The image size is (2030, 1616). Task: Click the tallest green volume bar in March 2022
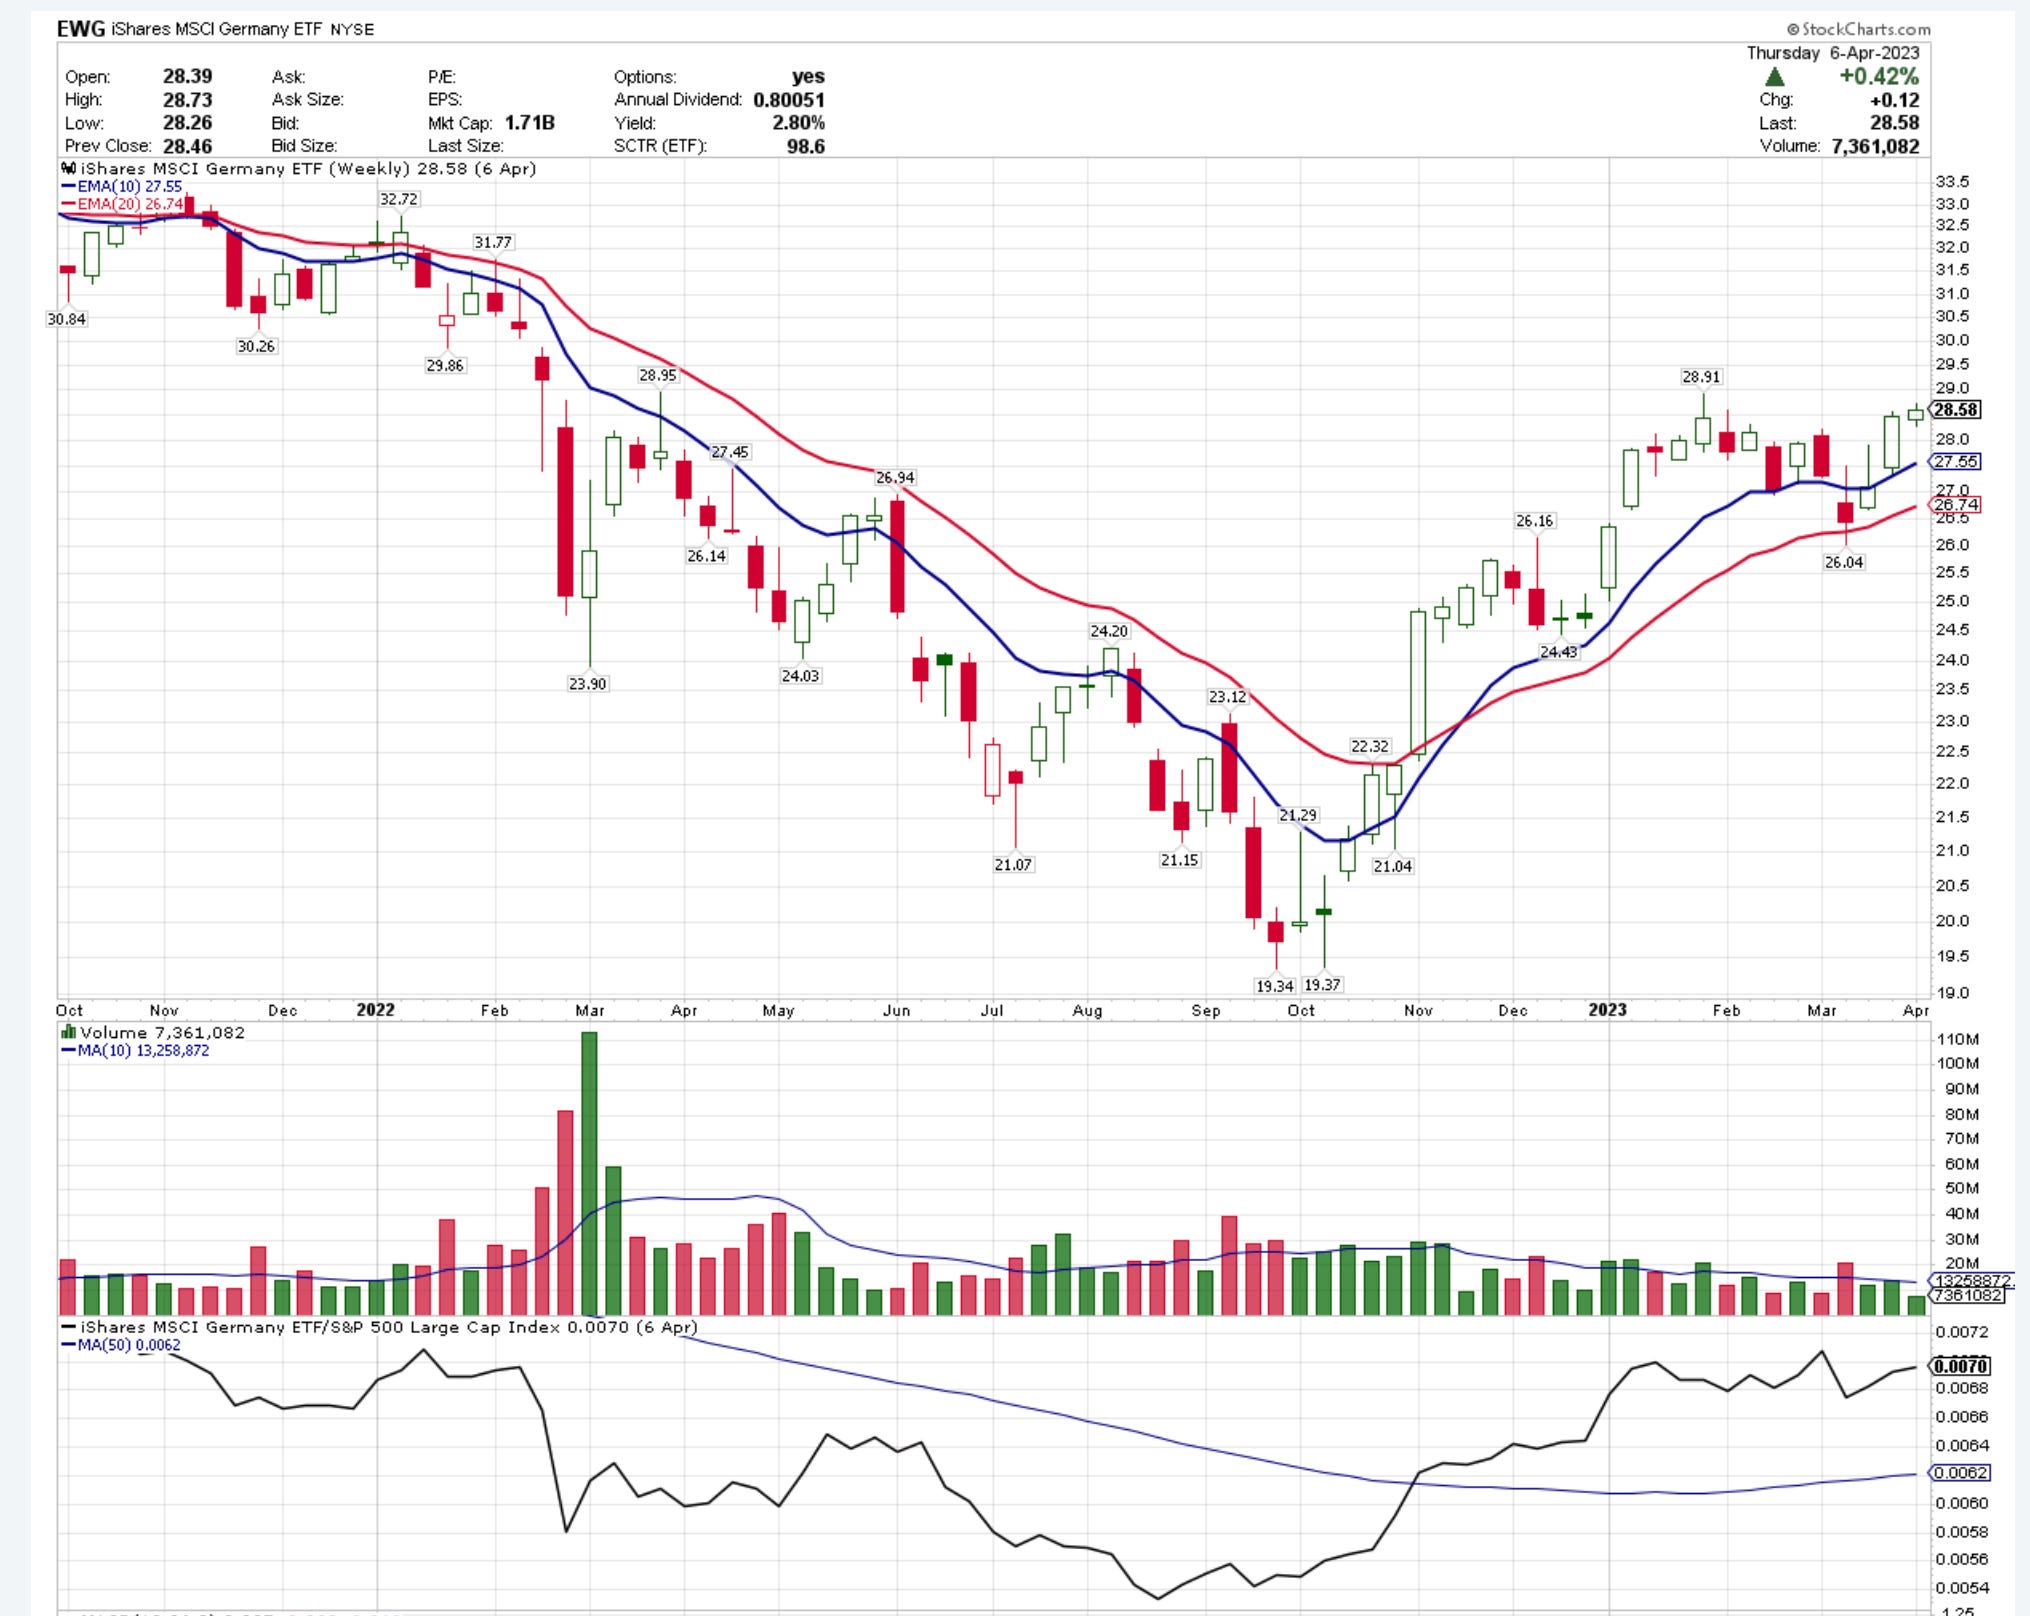click(x=589, y=1173)
